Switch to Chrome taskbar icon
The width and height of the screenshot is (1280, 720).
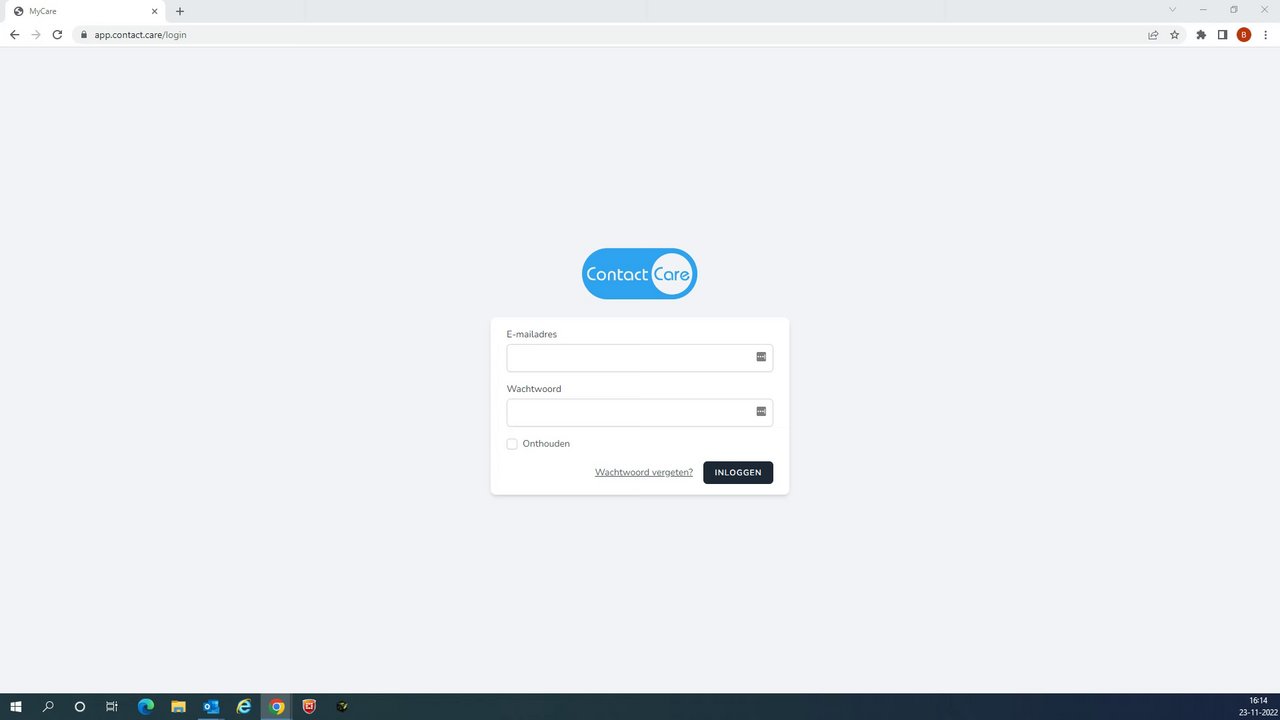pyautogui.click(x=277, y=706)
